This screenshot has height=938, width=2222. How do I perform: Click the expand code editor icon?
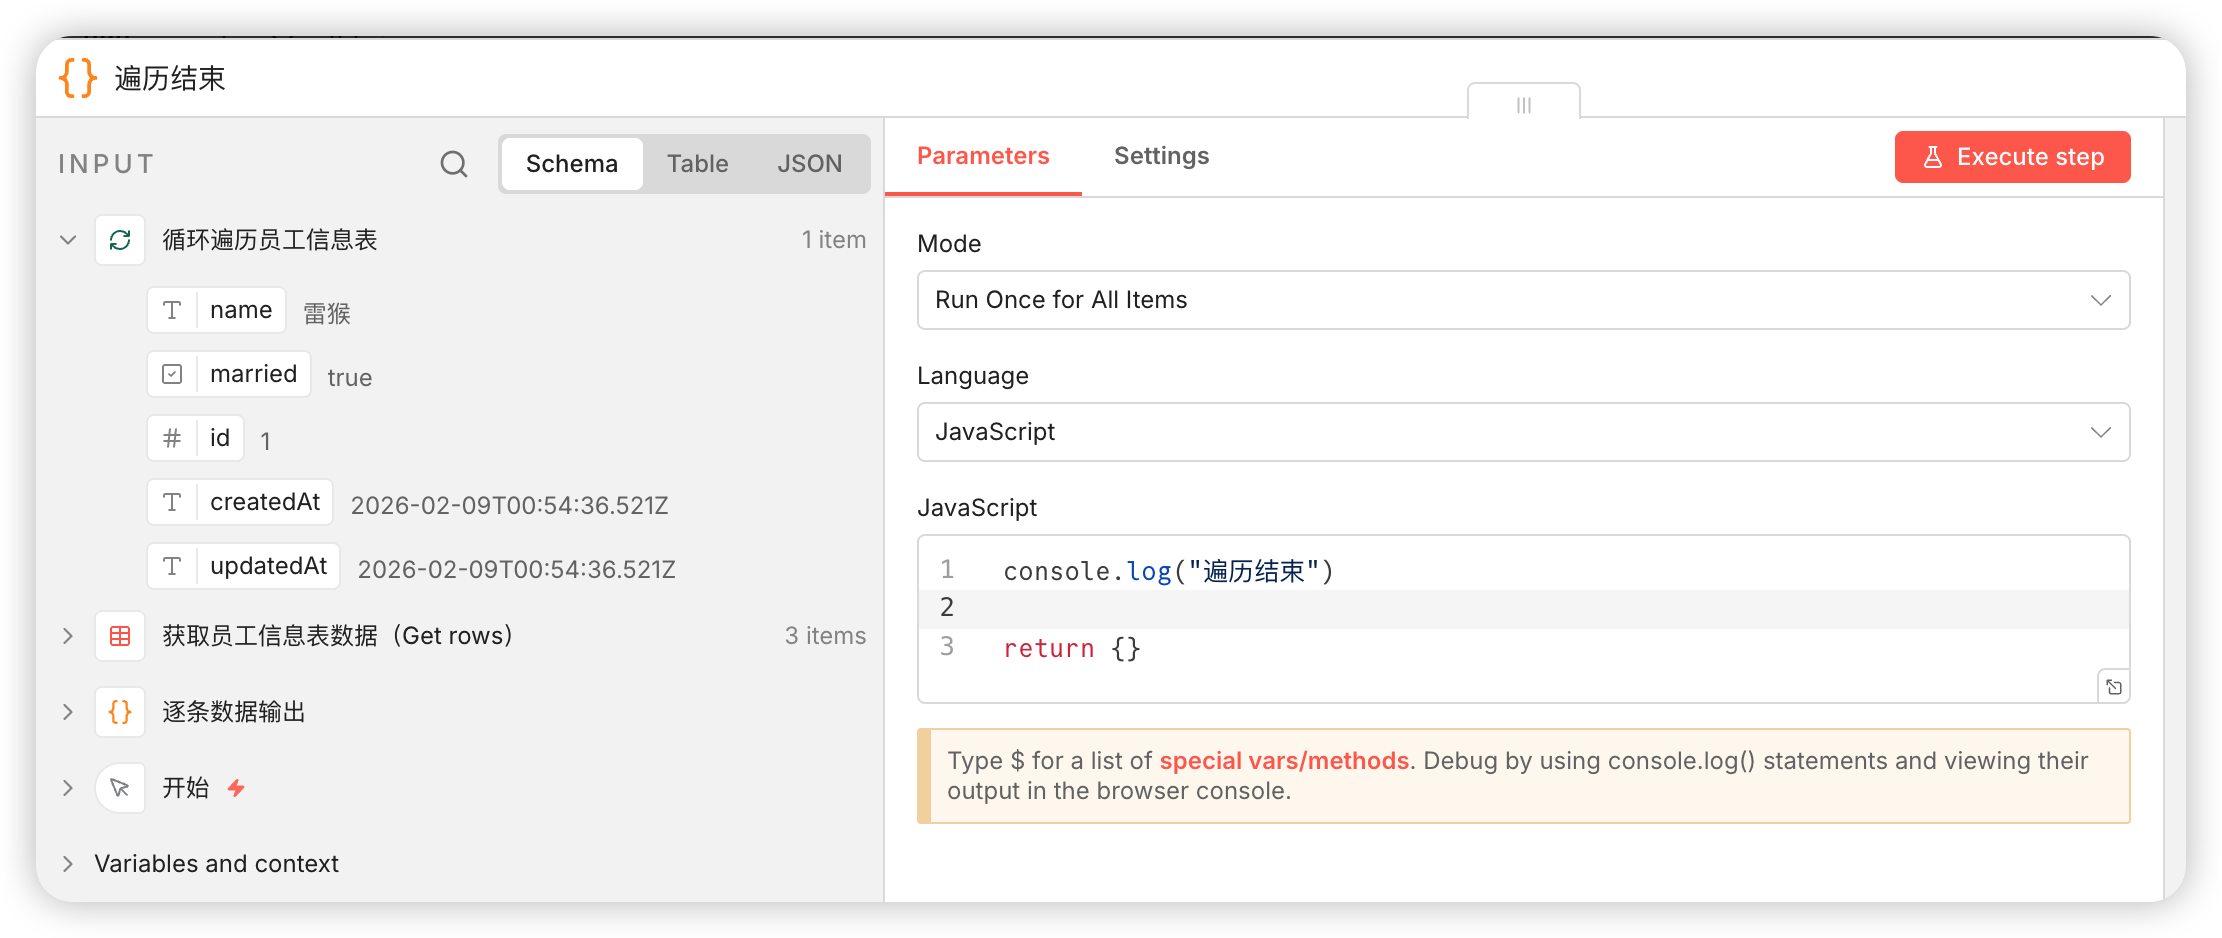point(2113,687)
